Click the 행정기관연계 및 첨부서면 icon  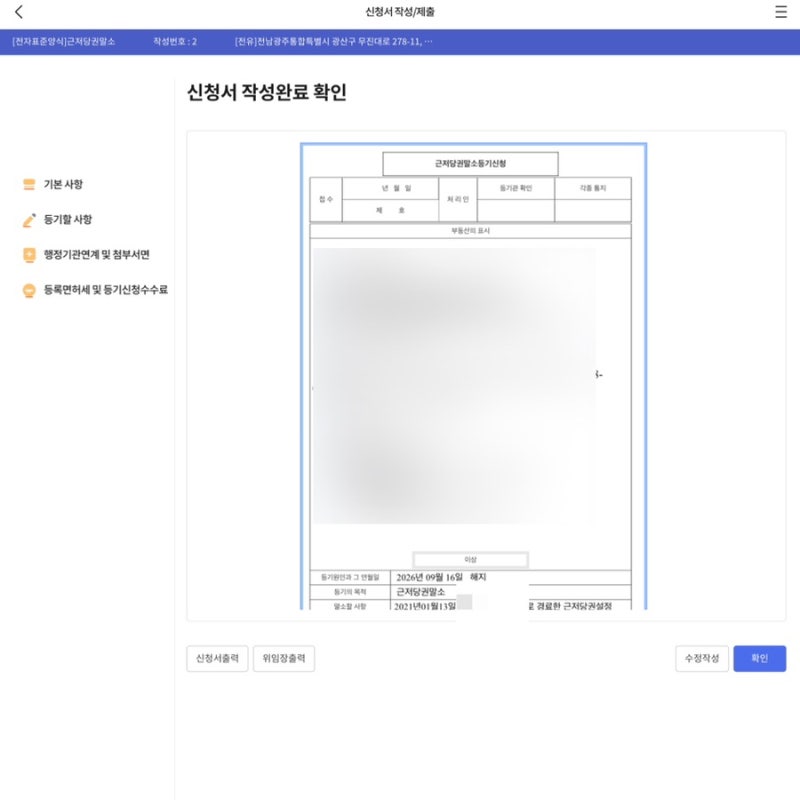click(29, 255)
